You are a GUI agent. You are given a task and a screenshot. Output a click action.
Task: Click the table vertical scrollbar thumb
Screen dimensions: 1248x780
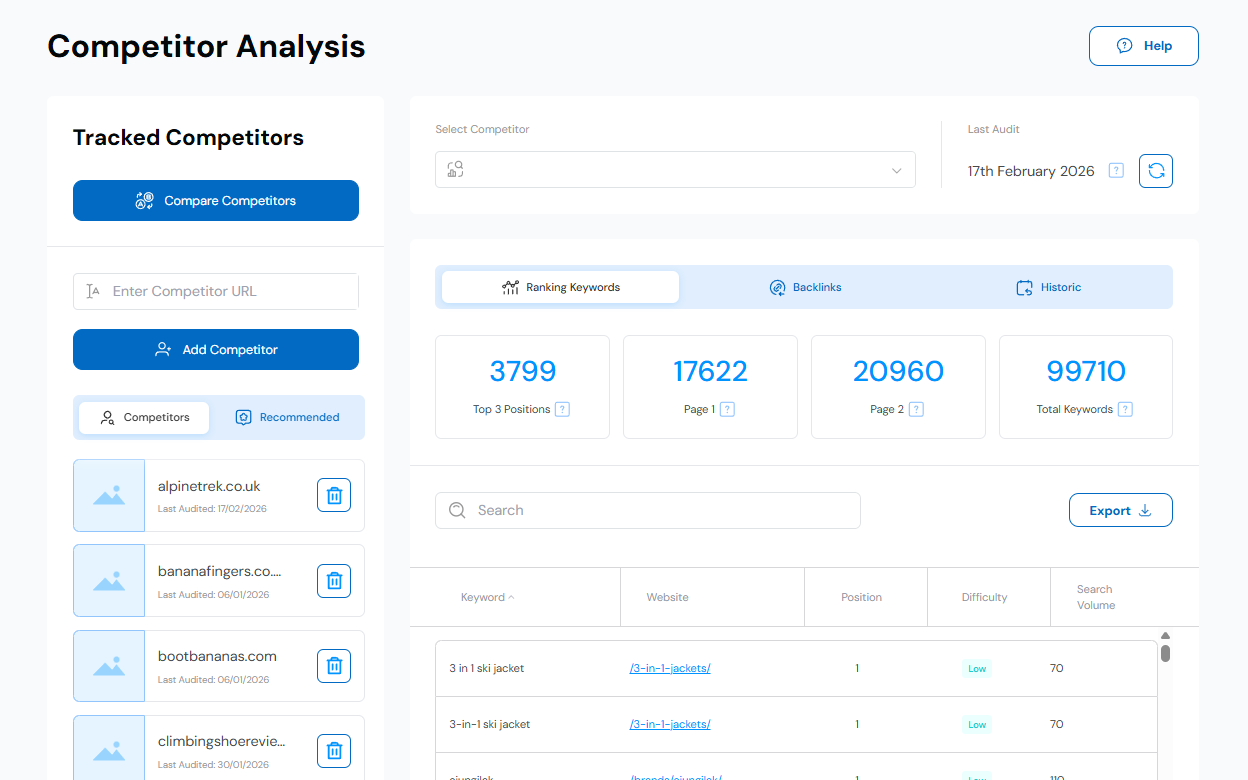tap(1165, 653)
